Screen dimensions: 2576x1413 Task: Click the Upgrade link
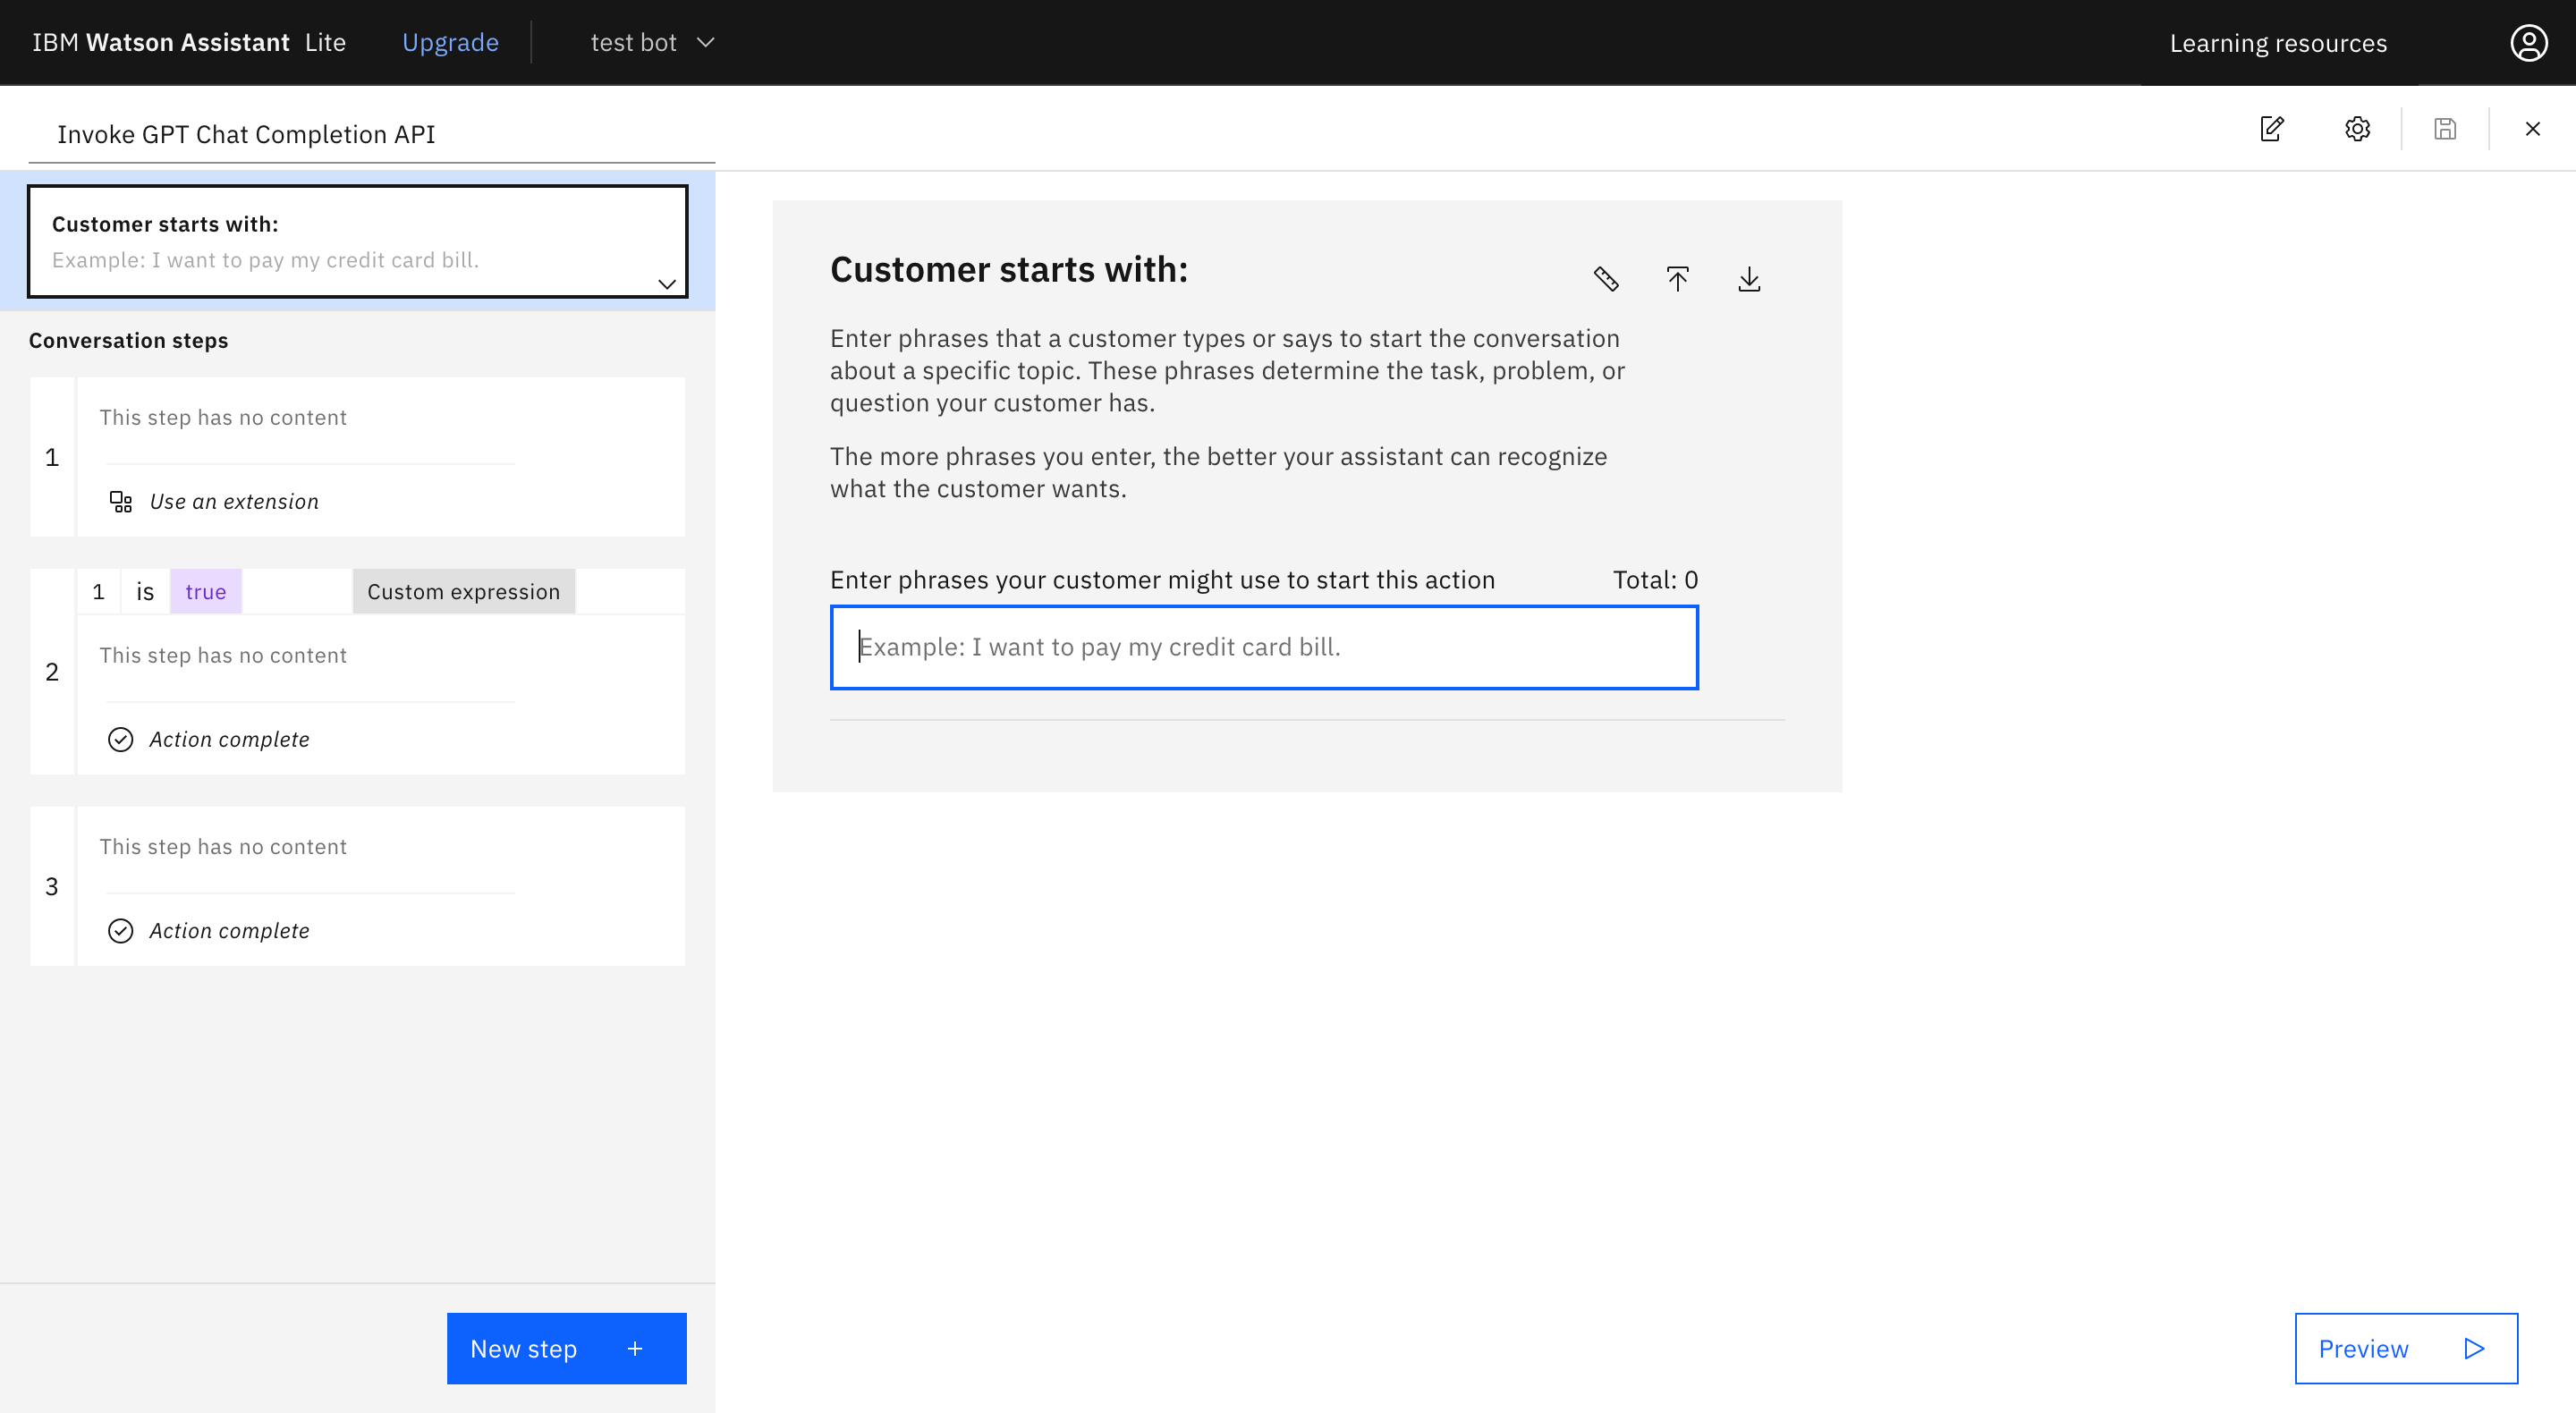(x=450, y=43)
